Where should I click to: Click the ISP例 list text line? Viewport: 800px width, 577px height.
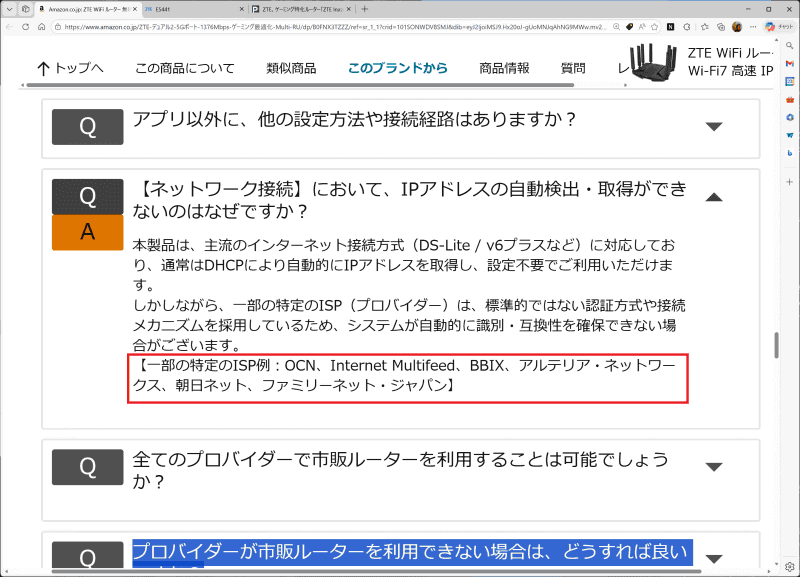tap(404, 375)
